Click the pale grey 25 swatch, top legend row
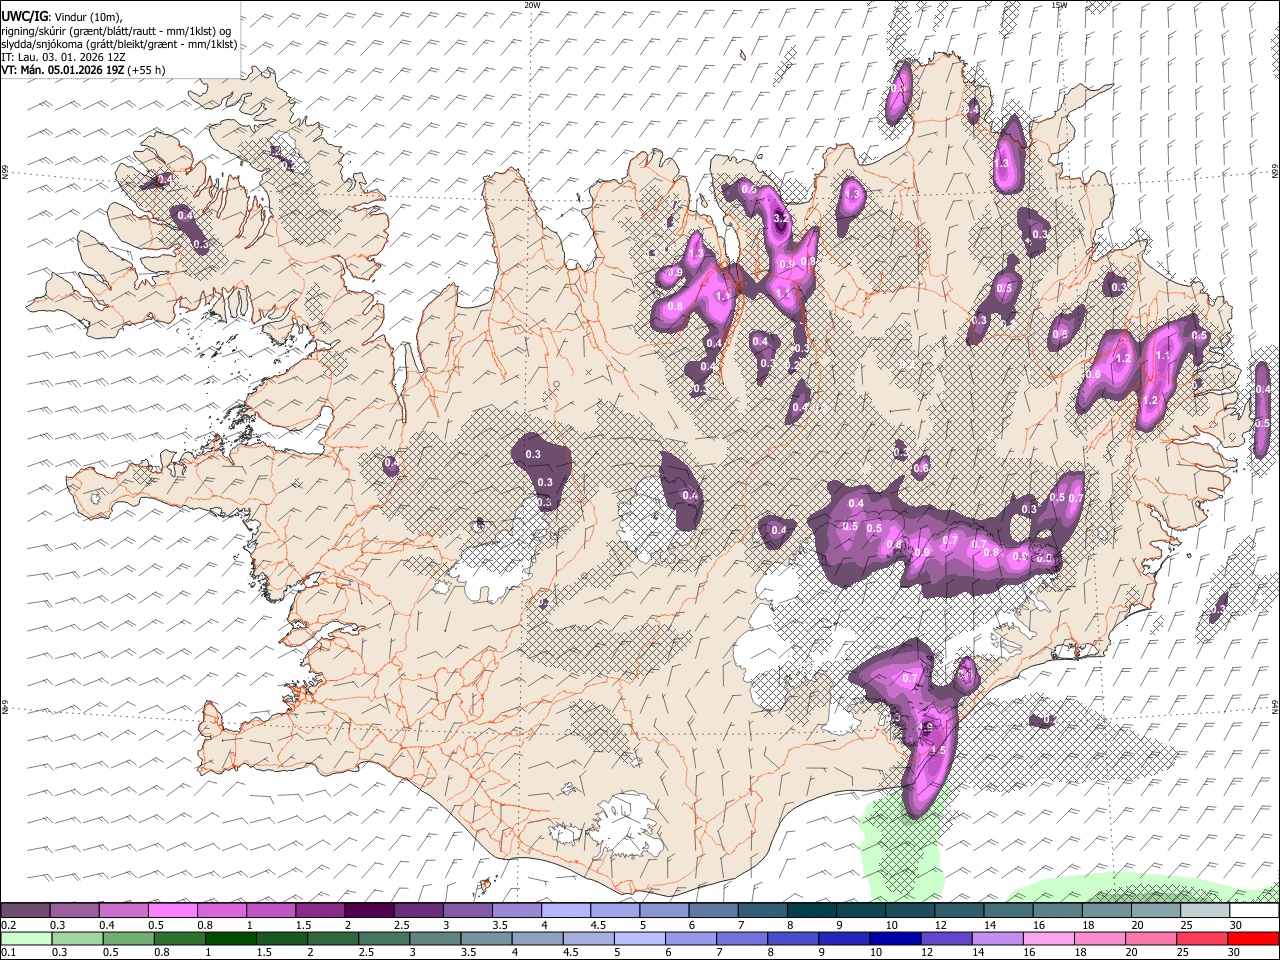 pyautogui.click(x=1205, y=910)
